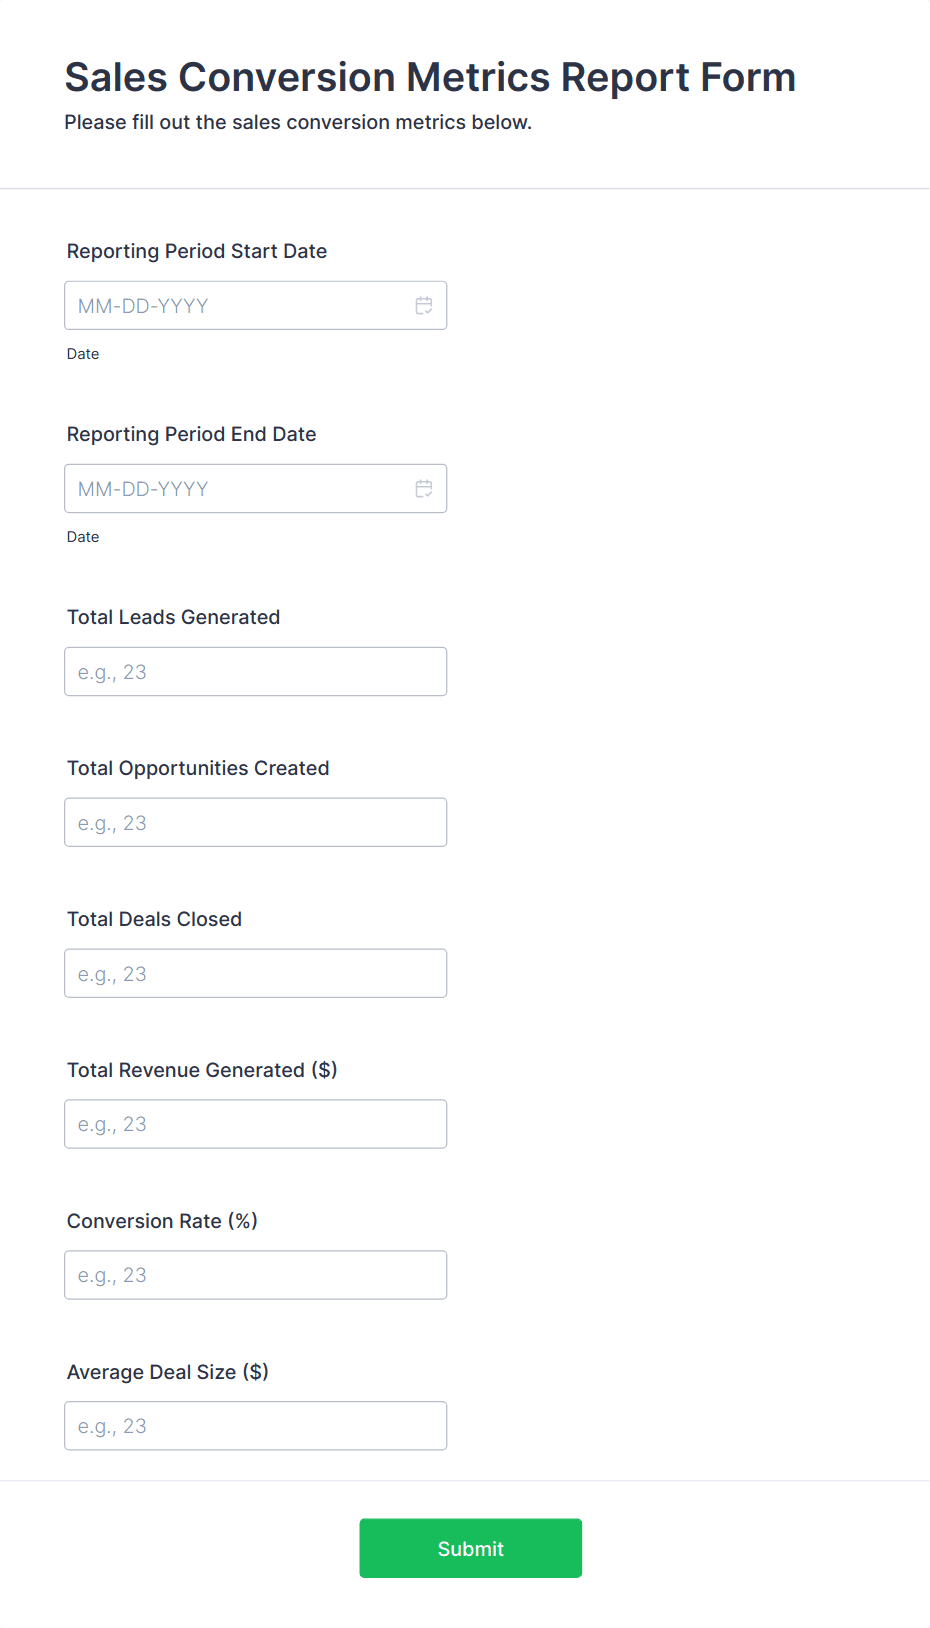This screenshot has width=930, height=1628.
Task: Click the Average Deal Size ($) label
Action: (168, 1373)
